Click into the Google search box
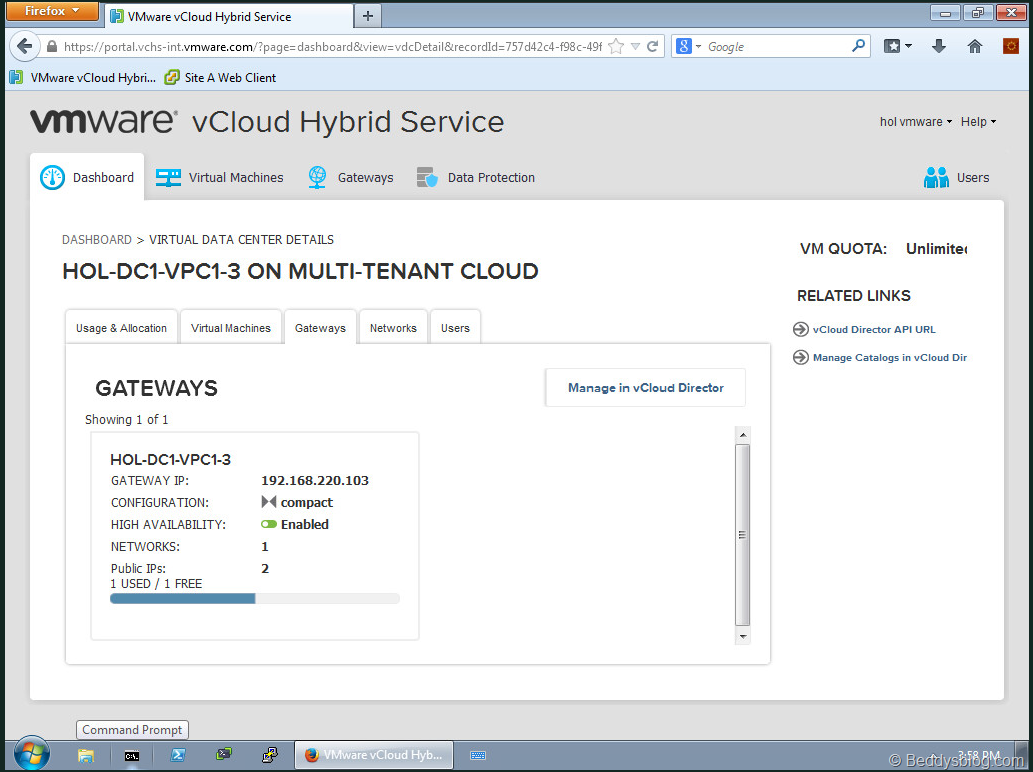Viewport: 1033px width, 772px height. tap(777, 47)
